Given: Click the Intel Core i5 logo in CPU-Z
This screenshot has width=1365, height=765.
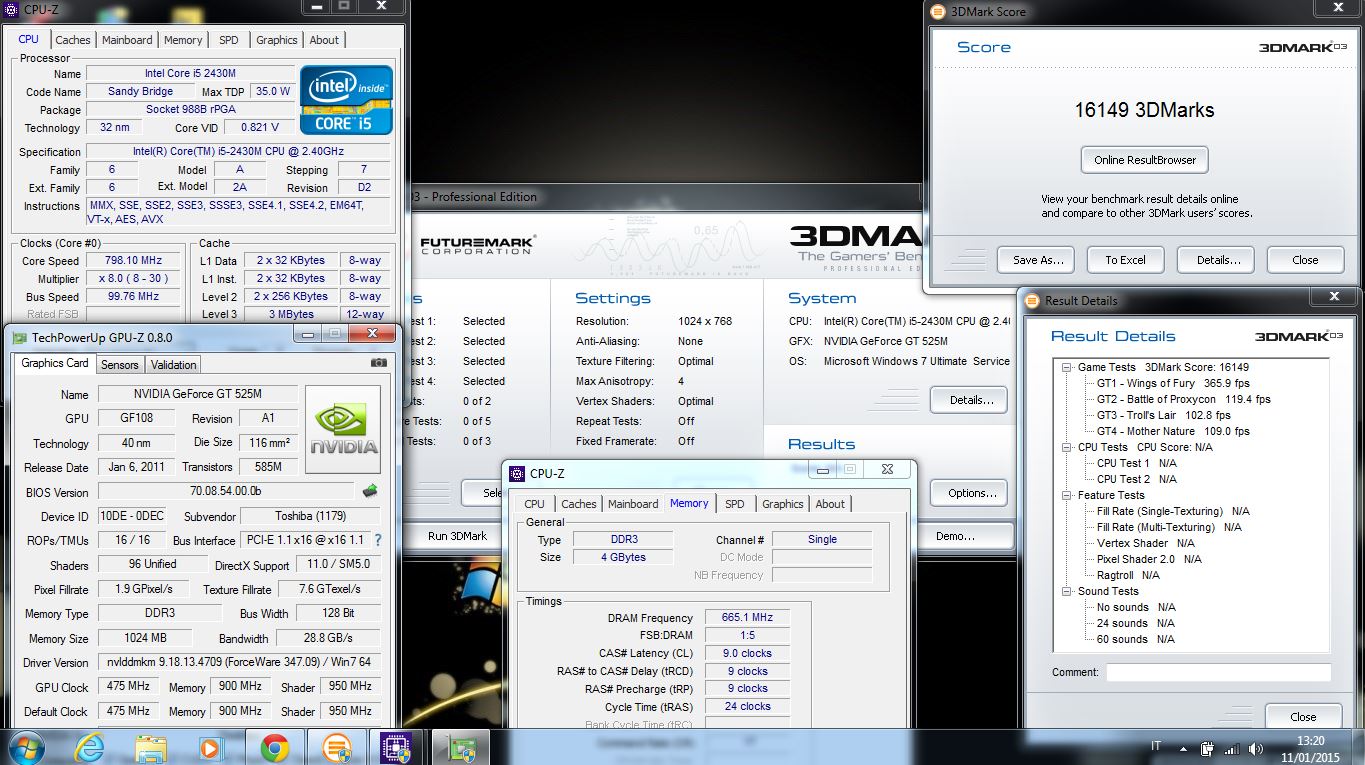Looking at the screenshot, I should click(x=347, y=100).
